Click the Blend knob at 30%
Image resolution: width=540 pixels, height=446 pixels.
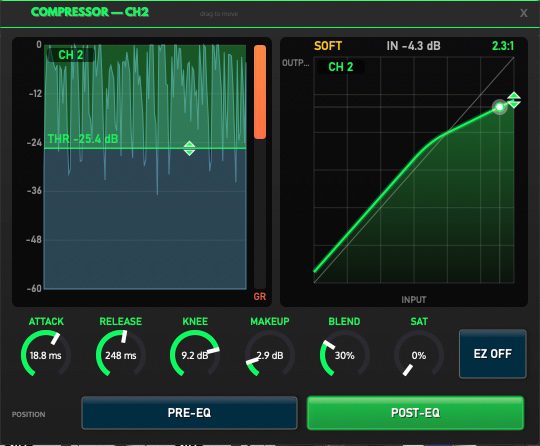click(x=344, y=354)
